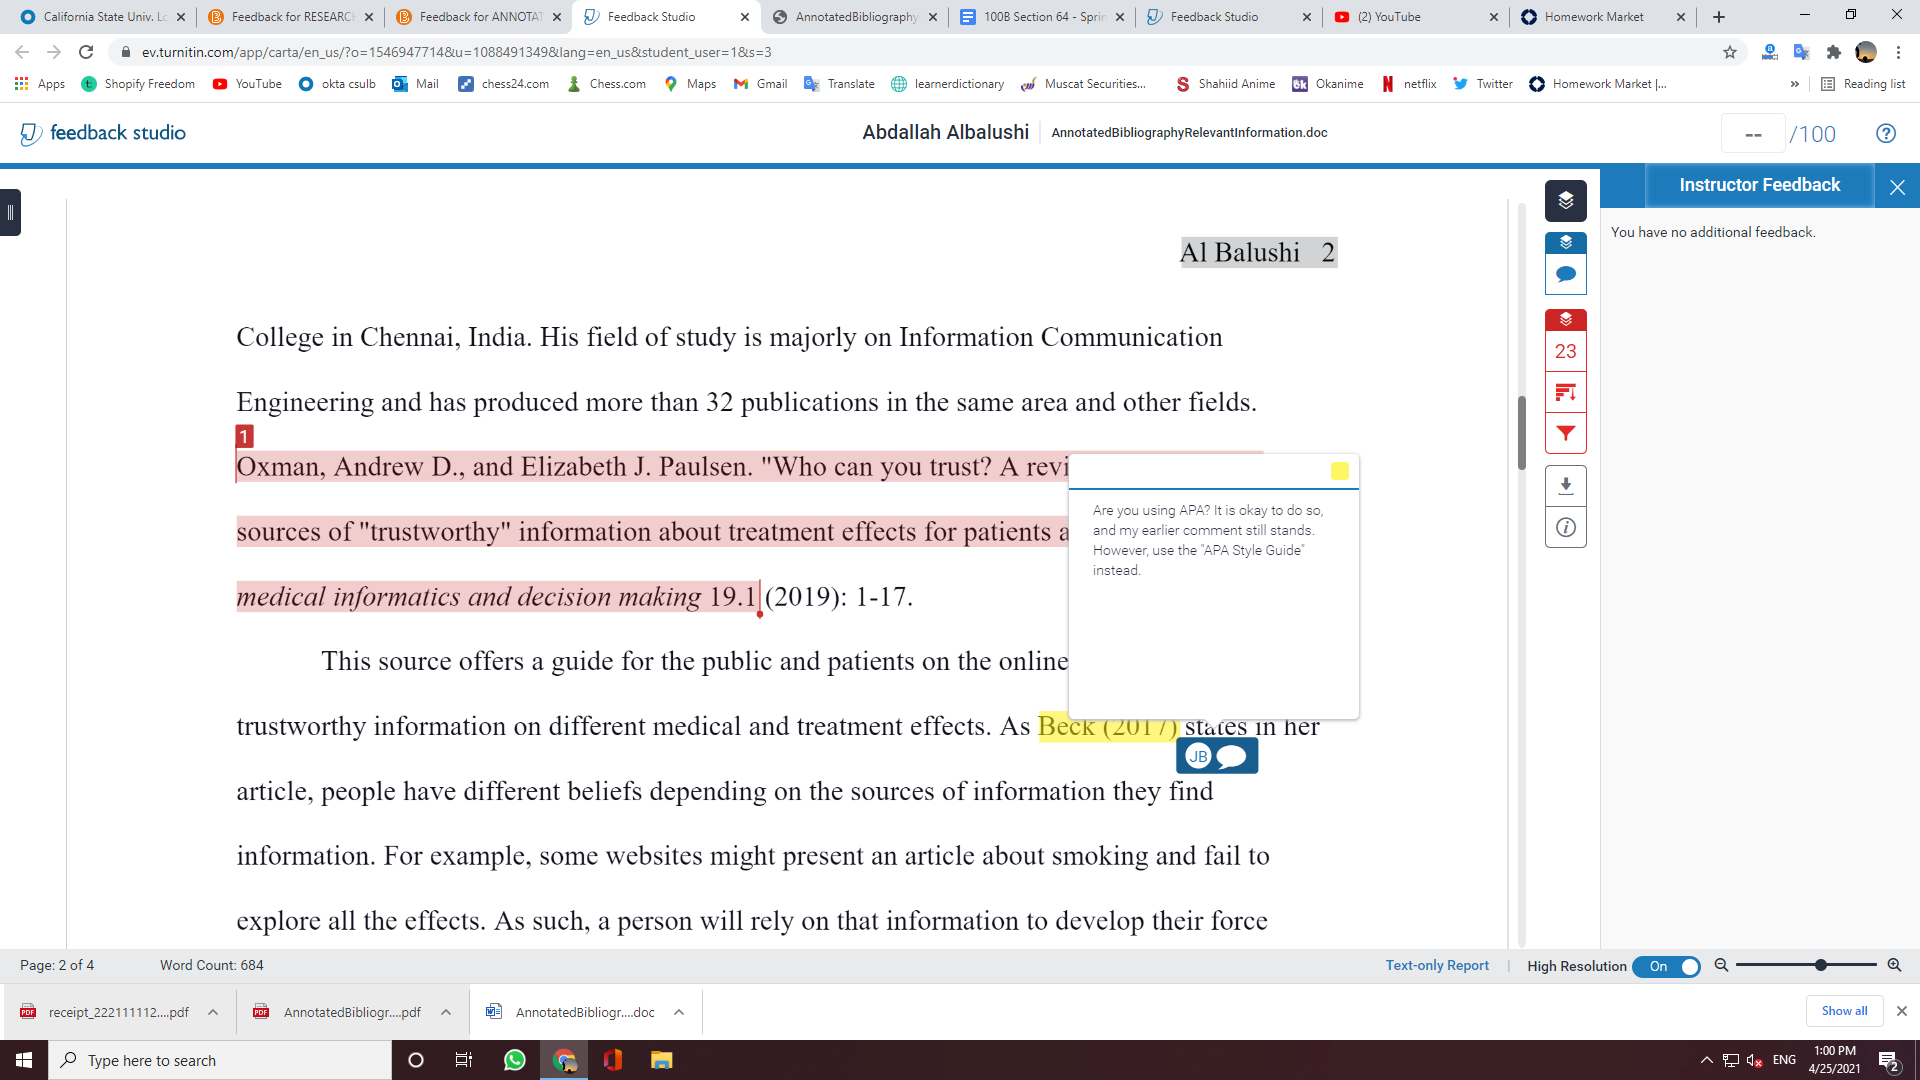Open the browser extensions puzzle icon
This screenshot has width=1920, height=1080.
tap(1833, 52)
